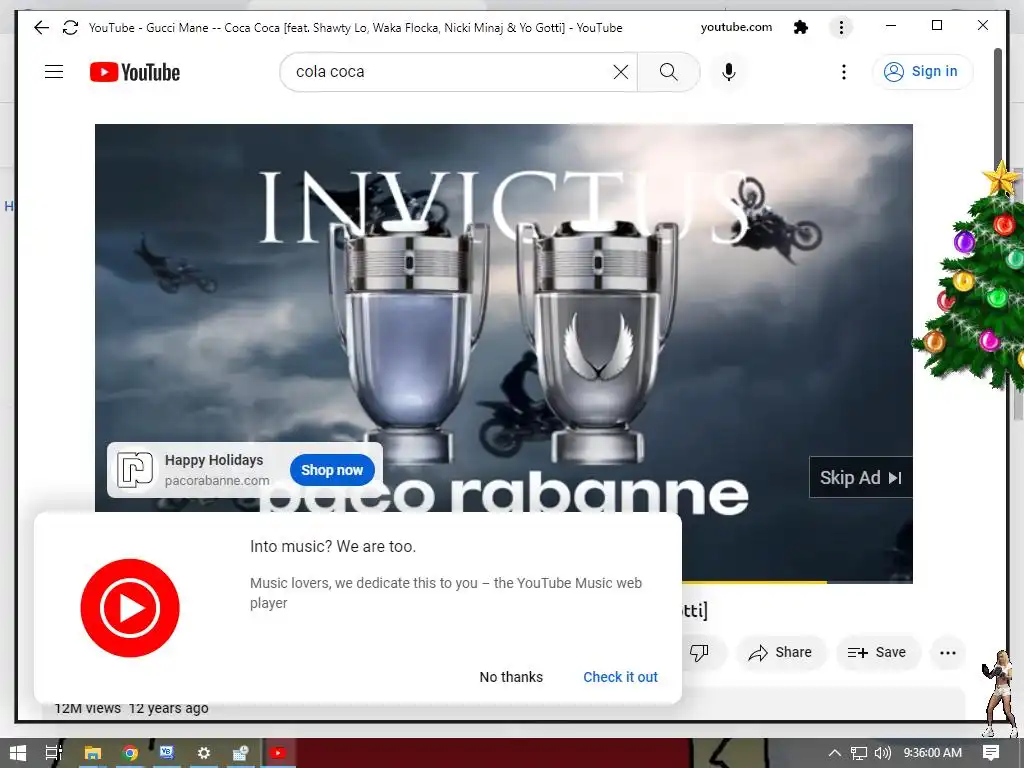
Task: Launch Google Chrome from the taskbar
Action: 130,753
